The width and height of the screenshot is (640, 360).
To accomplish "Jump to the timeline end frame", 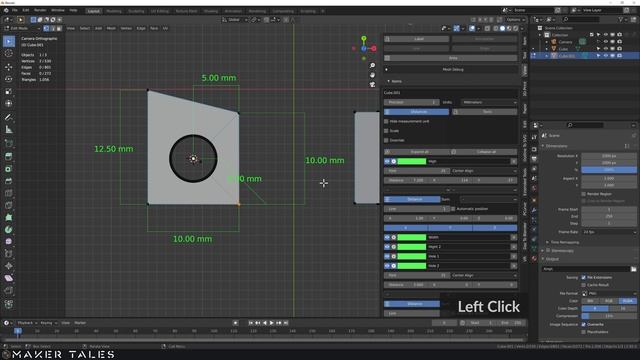I will tap(286, 323).
